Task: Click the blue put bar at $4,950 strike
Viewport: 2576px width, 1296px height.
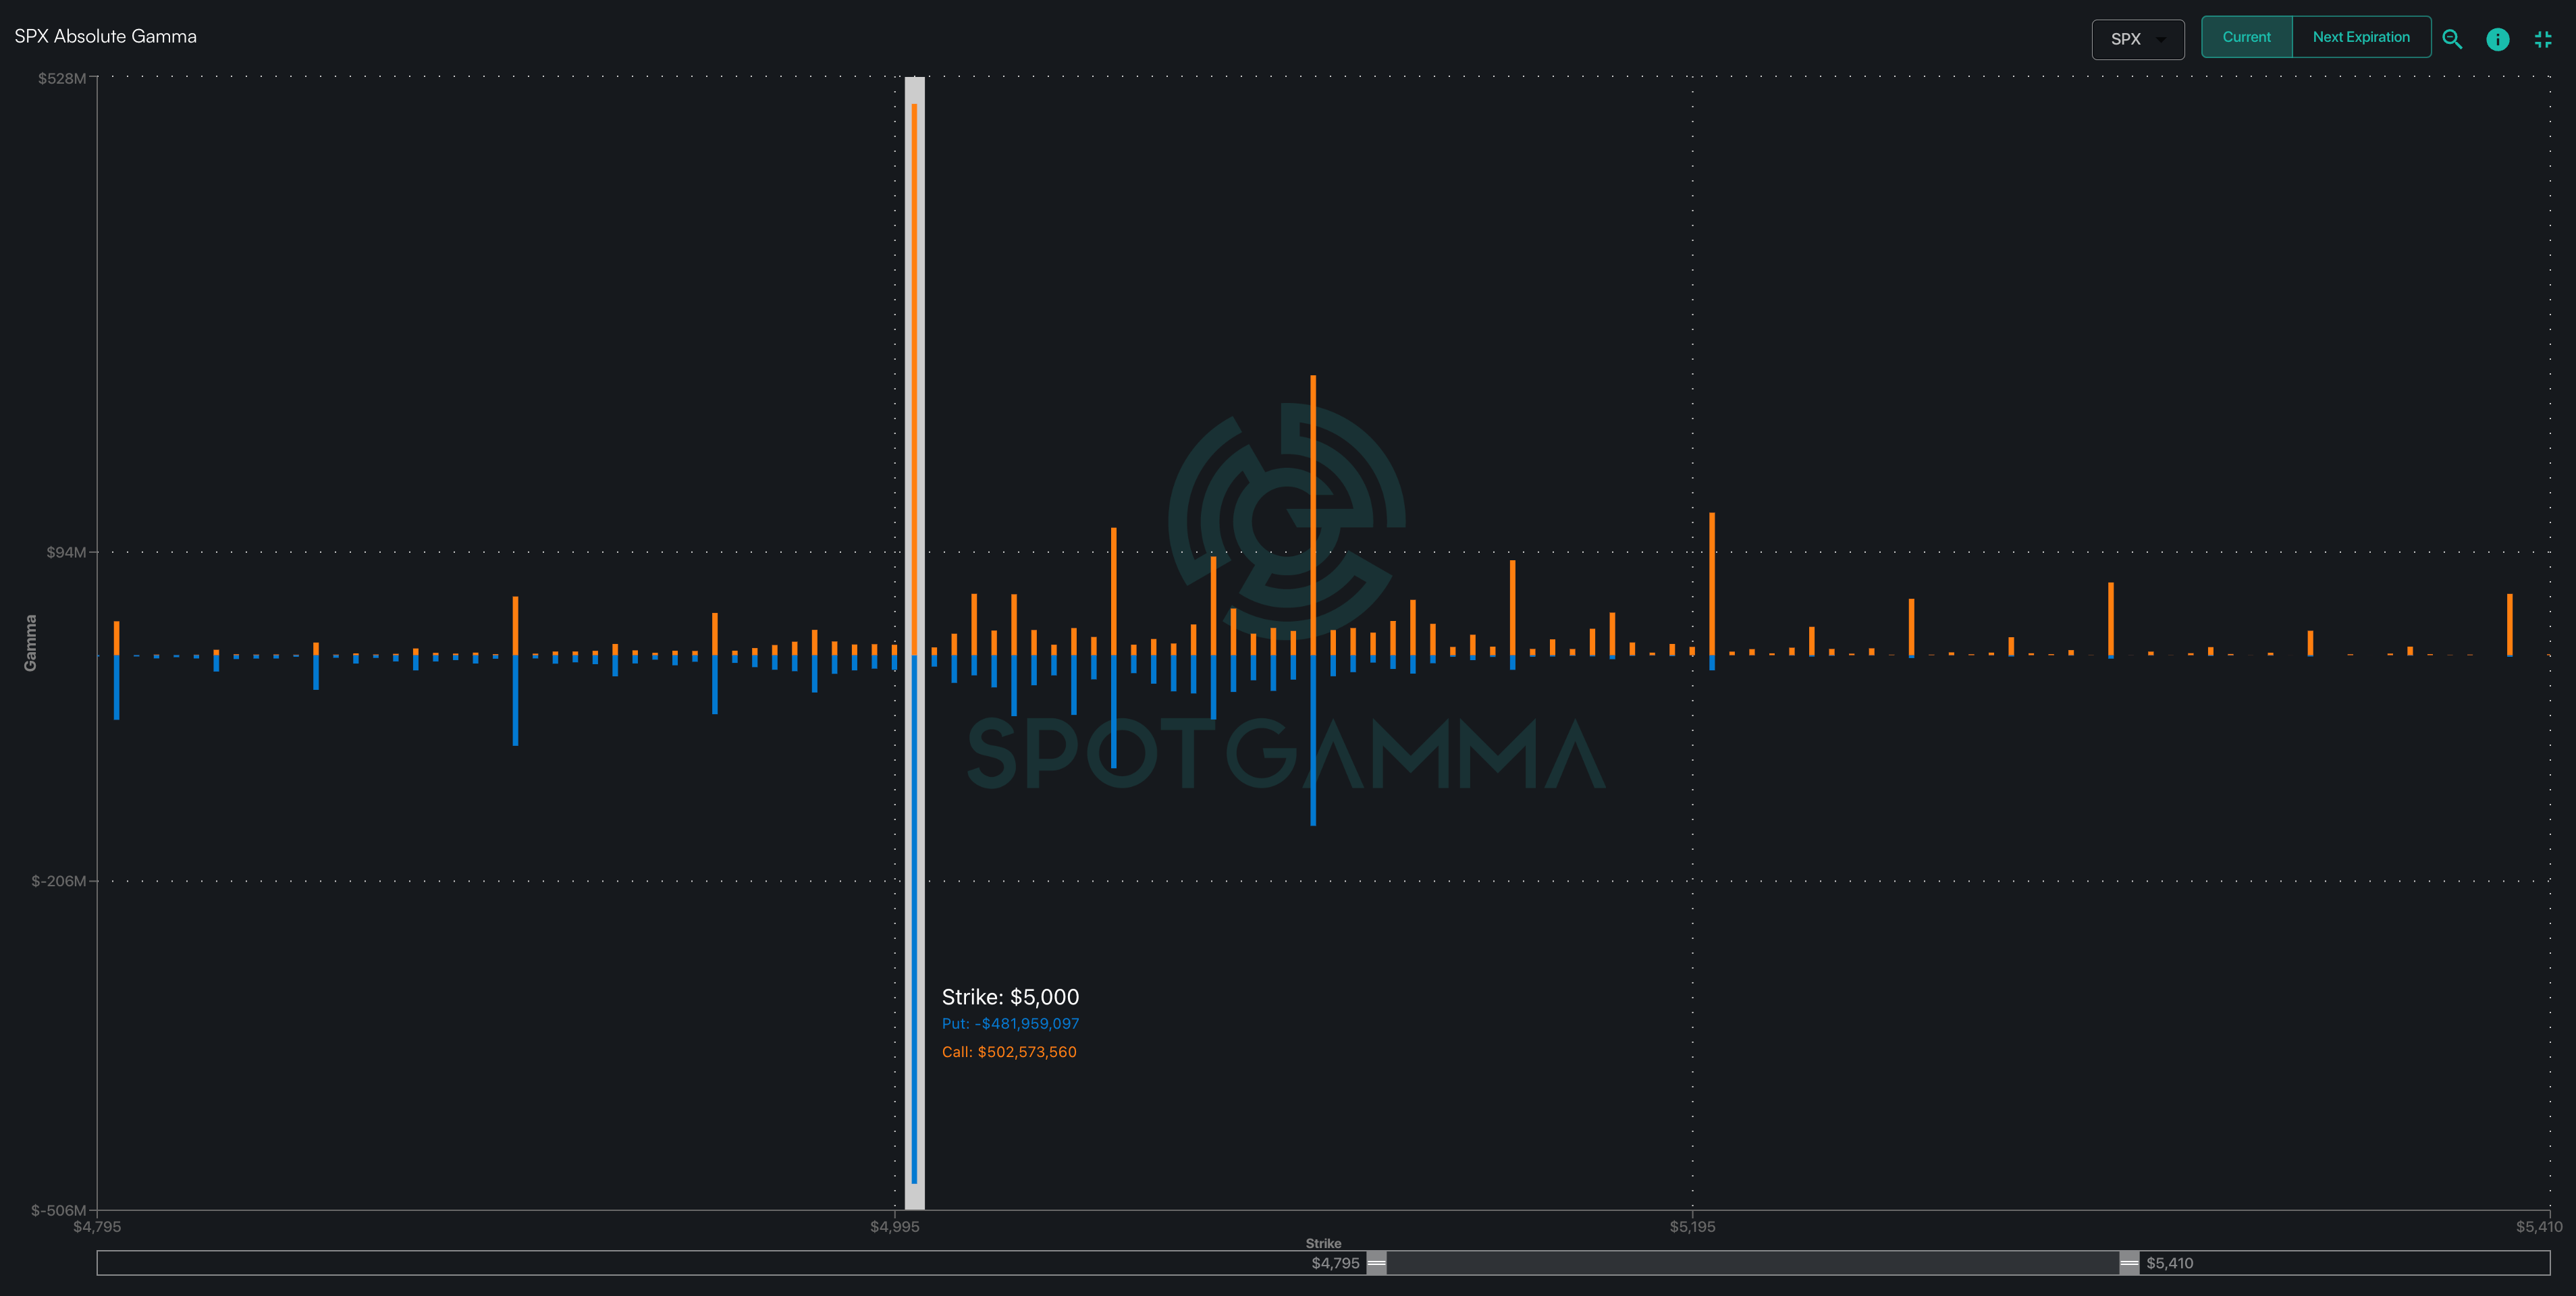Action: (x=714, y=685)
